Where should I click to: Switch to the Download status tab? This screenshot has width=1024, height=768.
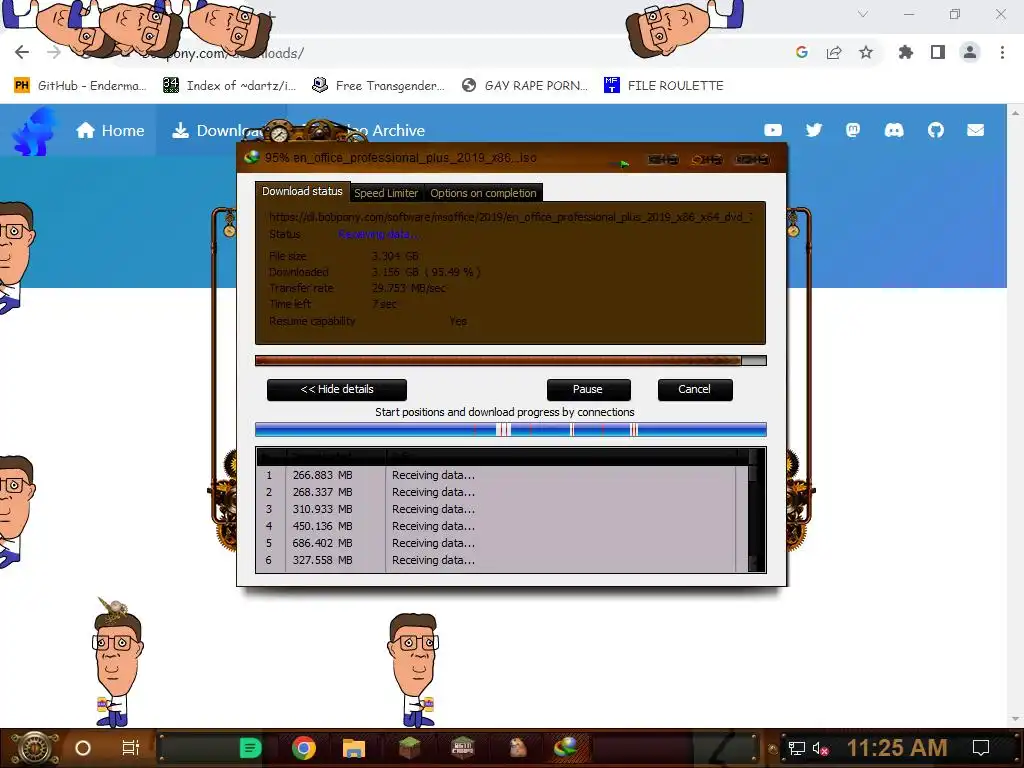pyautogui.click(x=302, y=191)
